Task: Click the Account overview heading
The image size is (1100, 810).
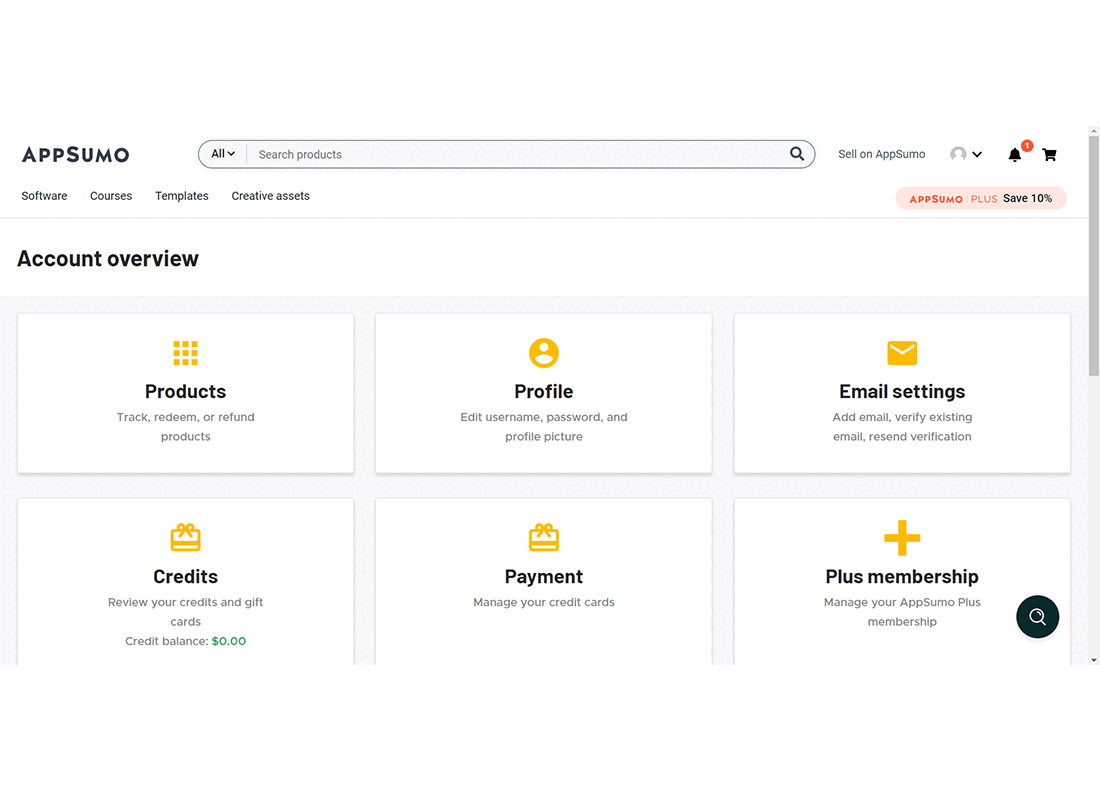Action: tap(108, 259)
